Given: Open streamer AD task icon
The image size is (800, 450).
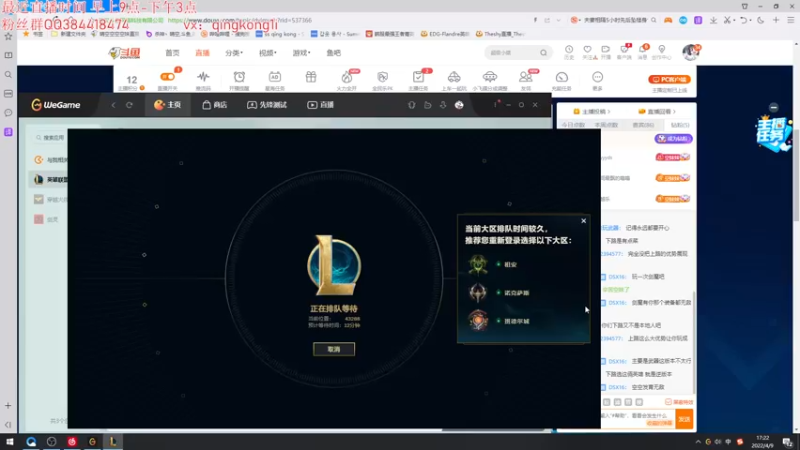Looking at the screenshot, I should click(x=274, y=77).
